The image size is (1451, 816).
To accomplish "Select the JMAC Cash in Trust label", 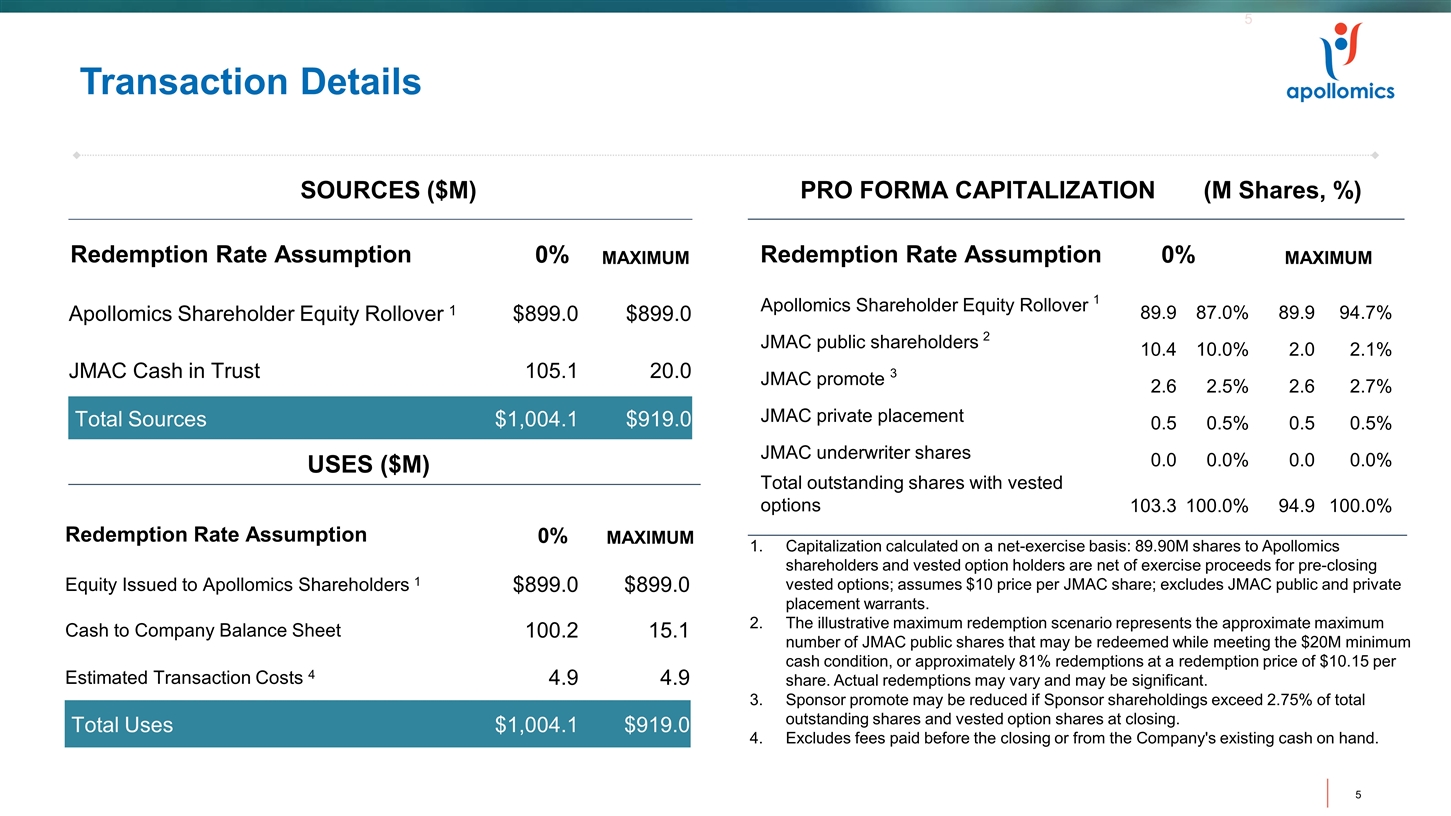I will point(164,371).
